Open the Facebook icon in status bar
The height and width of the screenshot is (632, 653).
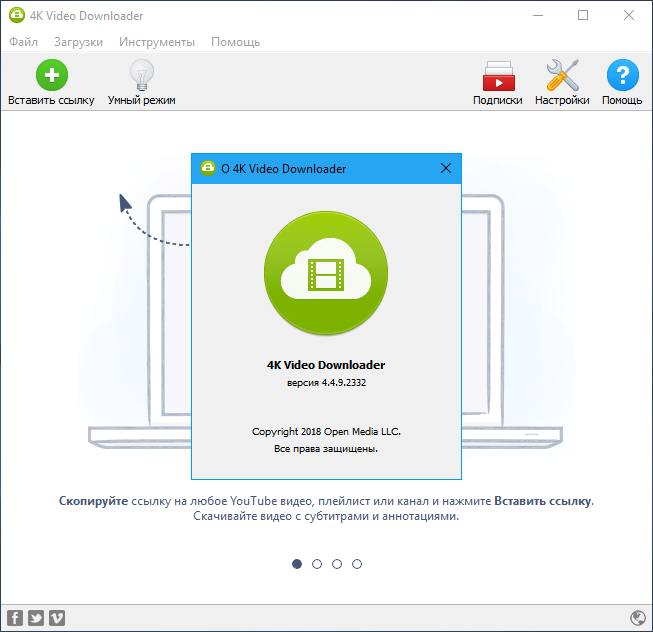pyautogui.click(x=15, y=618)
